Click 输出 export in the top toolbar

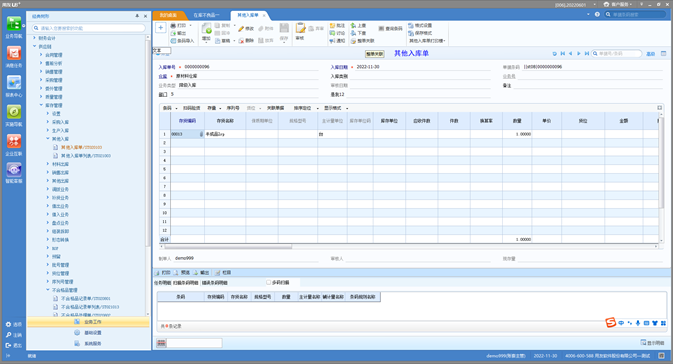(179, 33)
